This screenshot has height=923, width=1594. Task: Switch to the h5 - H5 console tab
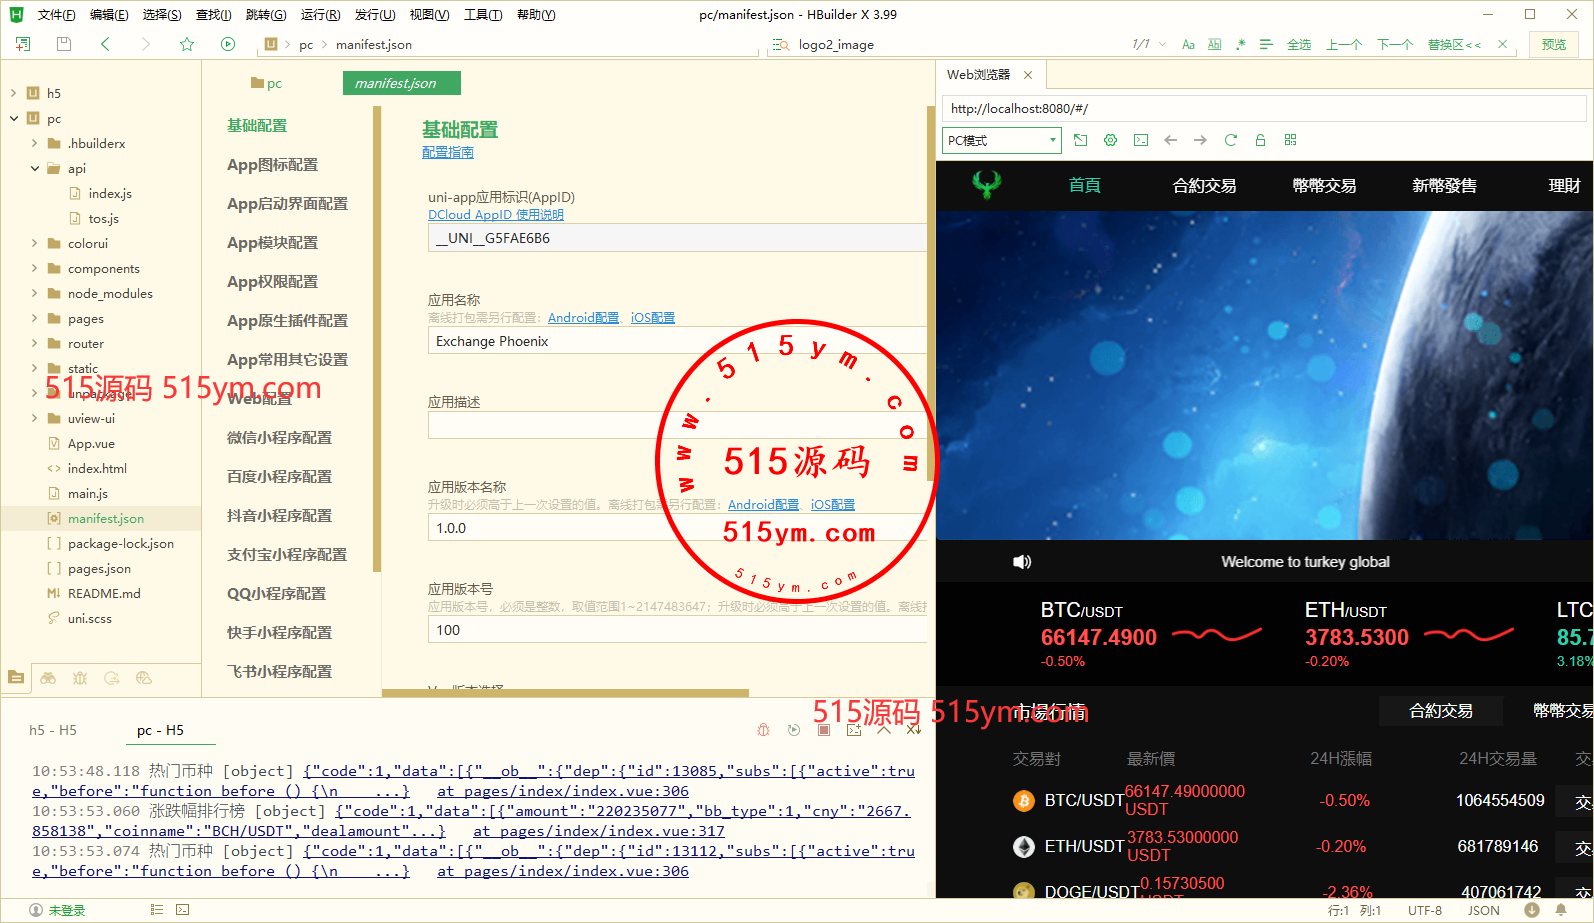tap(53, 730)
